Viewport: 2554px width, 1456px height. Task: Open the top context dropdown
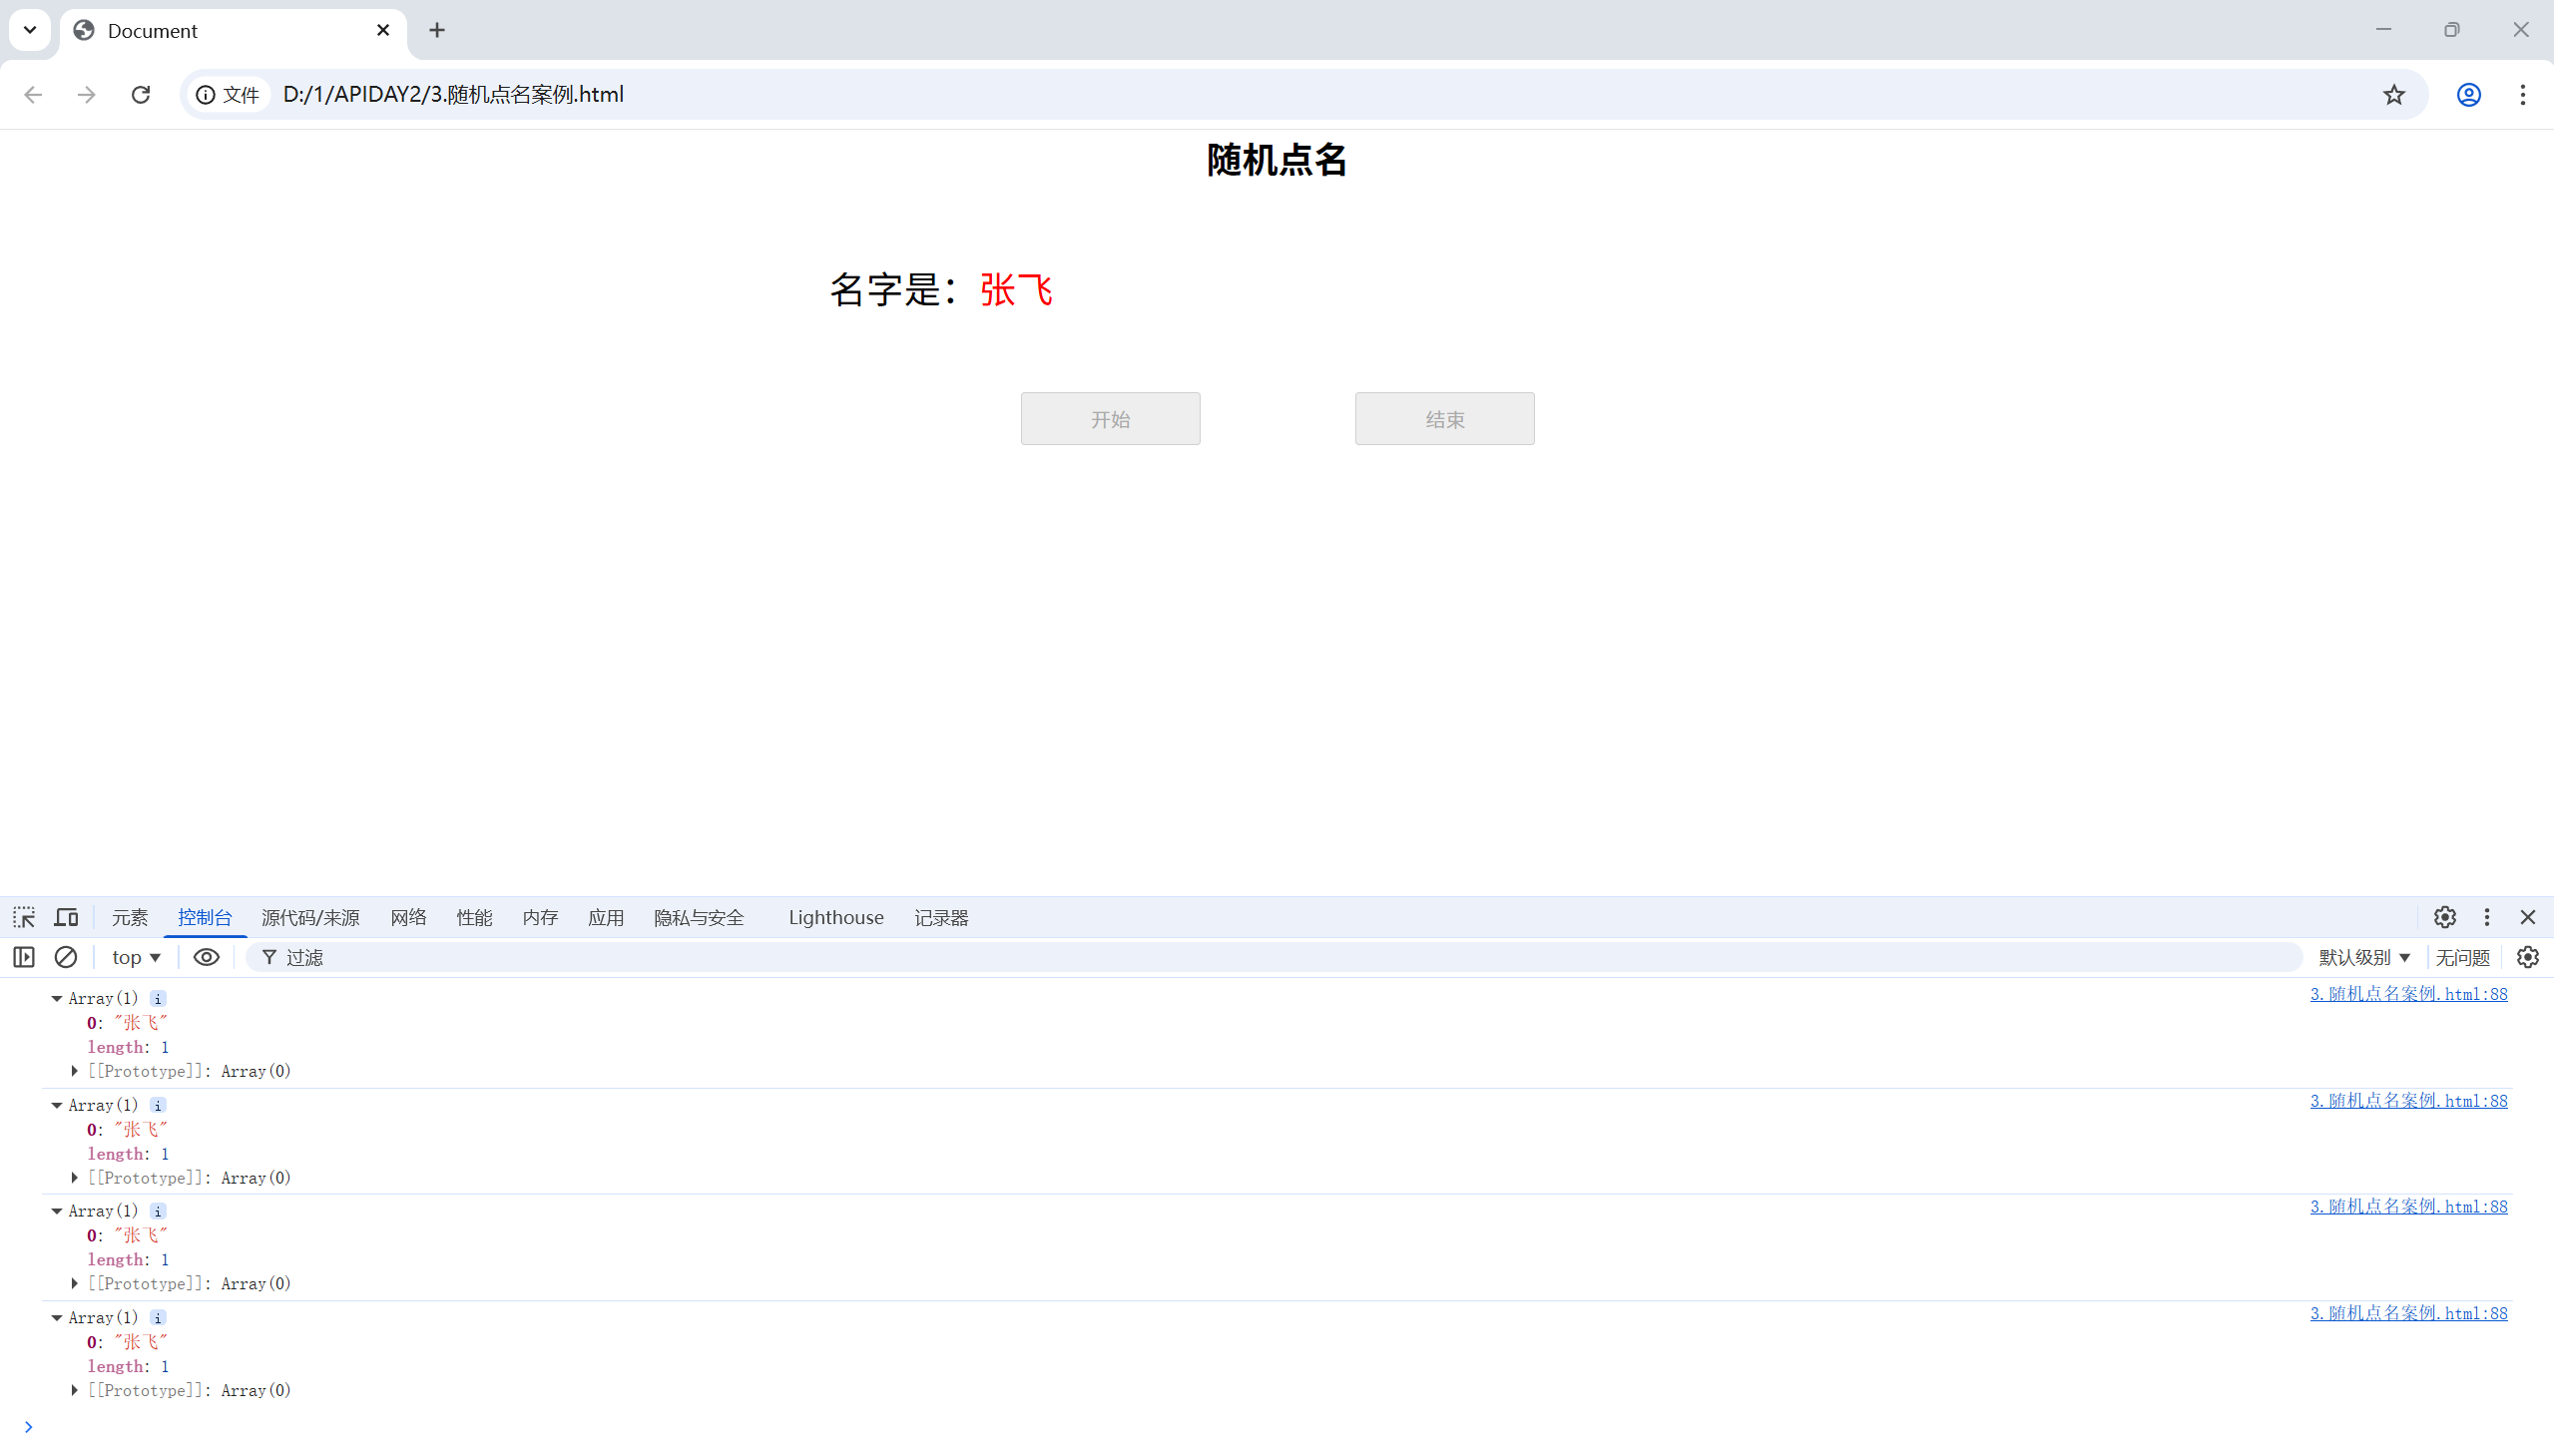tap(136, 957)
